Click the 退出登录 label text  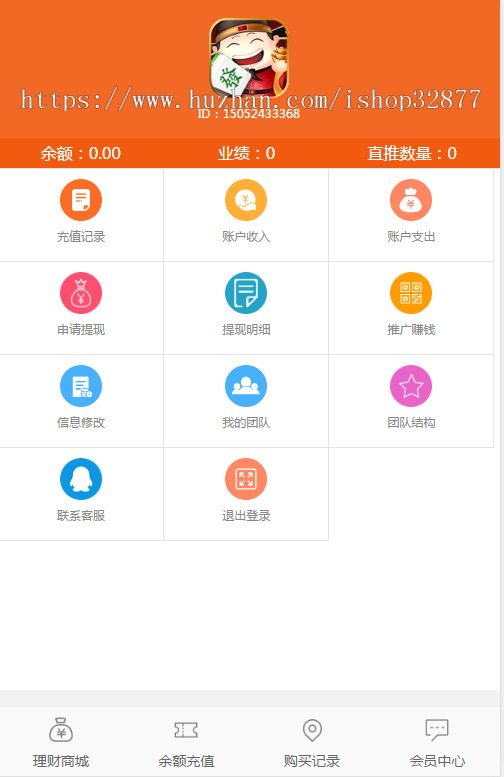246,515
